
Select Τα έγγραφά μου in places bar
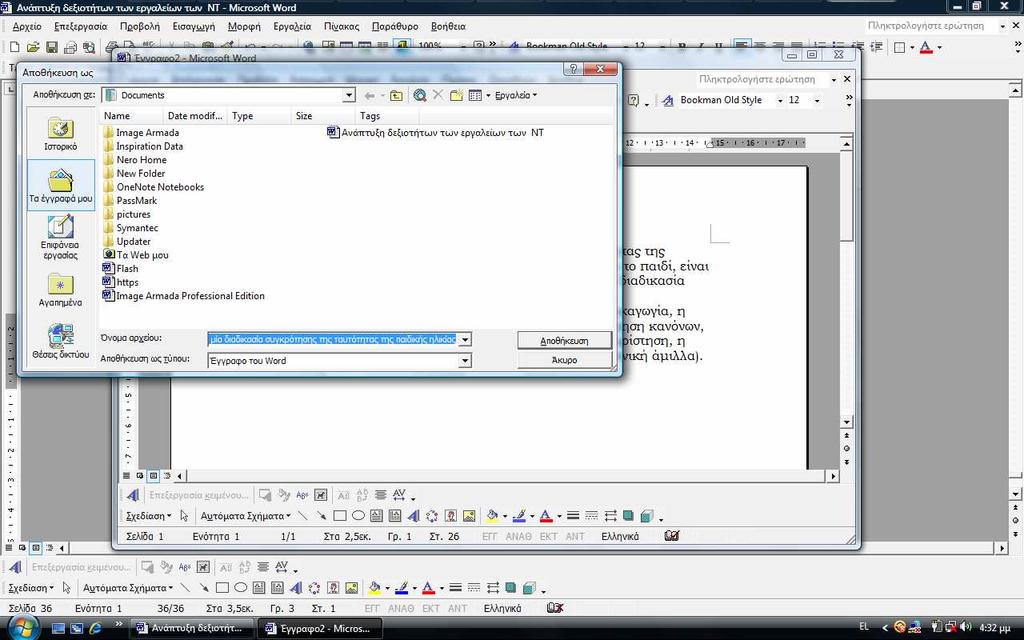(61, 185)
